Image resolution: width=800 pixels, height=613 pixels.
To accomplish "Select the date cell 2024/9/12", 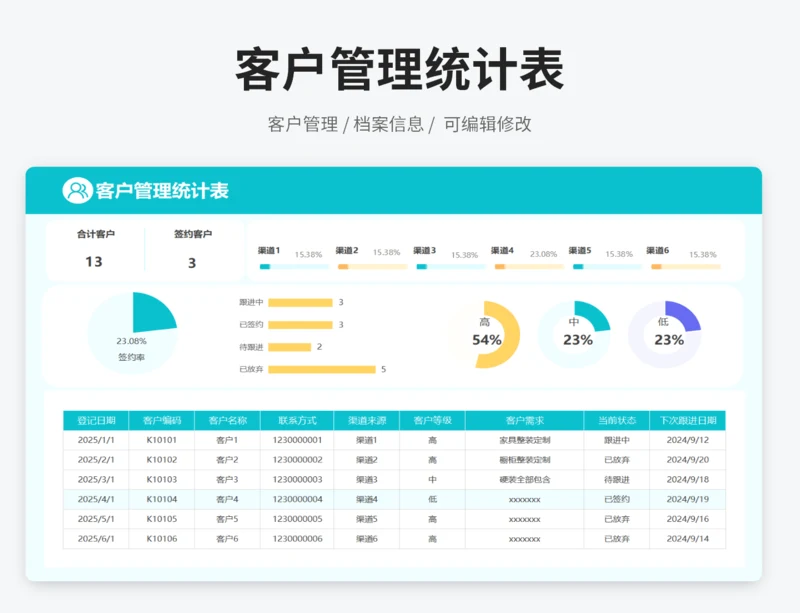I will pyautogui.click(x=688, y=440).
